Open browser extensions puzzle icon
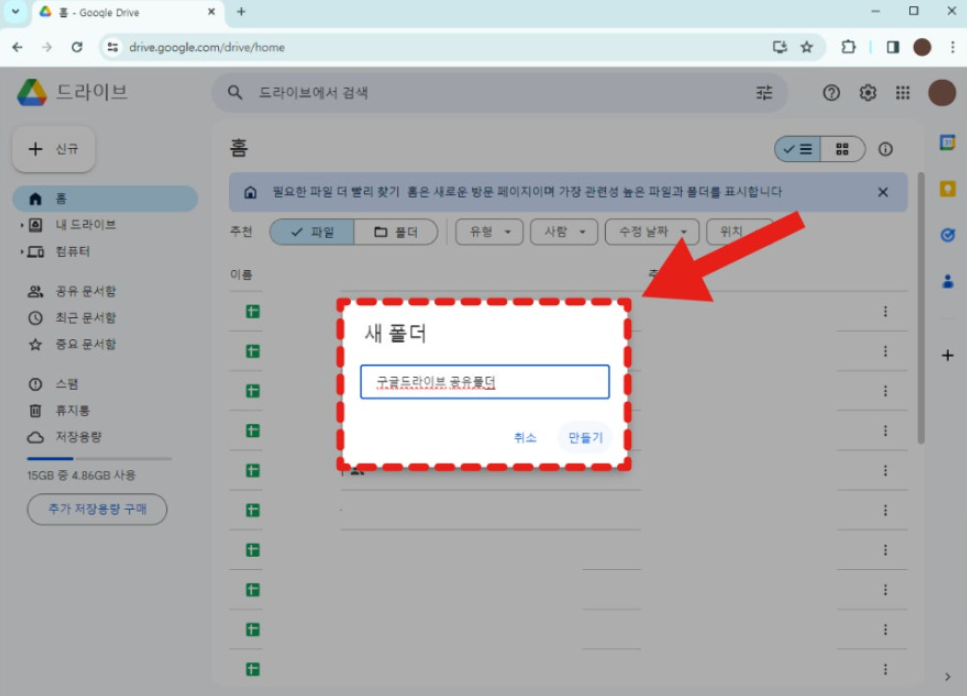 click(848, 47)
